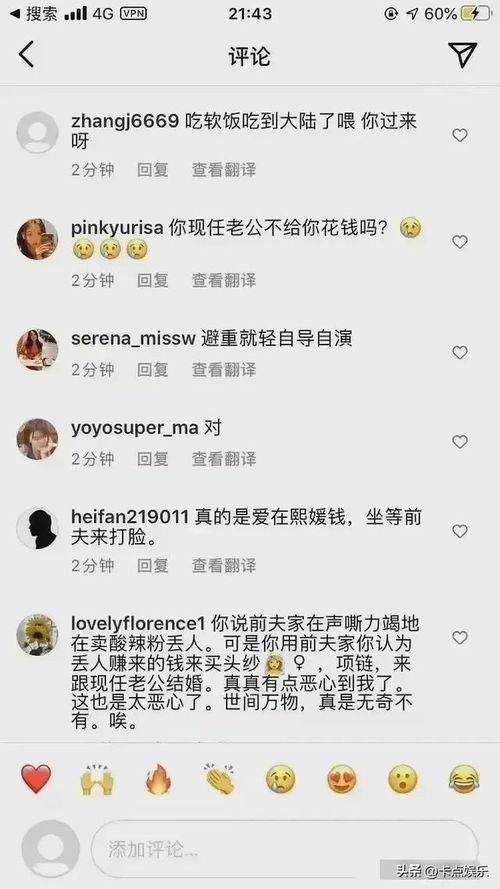The image size is (500, 889).
Task: Insert the fire emoji reaction
Action: 158,779
